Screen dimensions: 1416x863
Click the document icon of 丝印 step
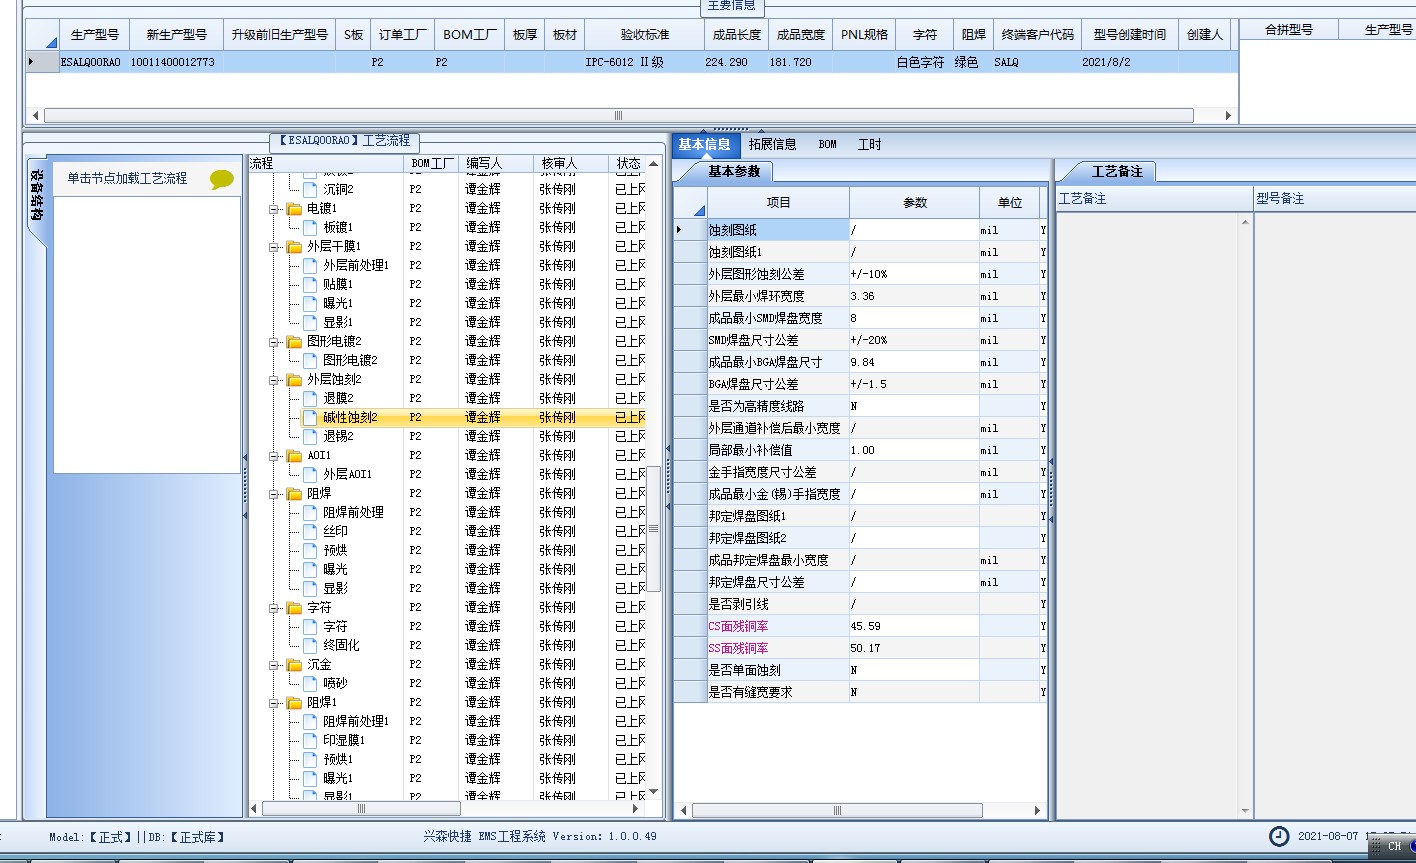coord(310,531)
